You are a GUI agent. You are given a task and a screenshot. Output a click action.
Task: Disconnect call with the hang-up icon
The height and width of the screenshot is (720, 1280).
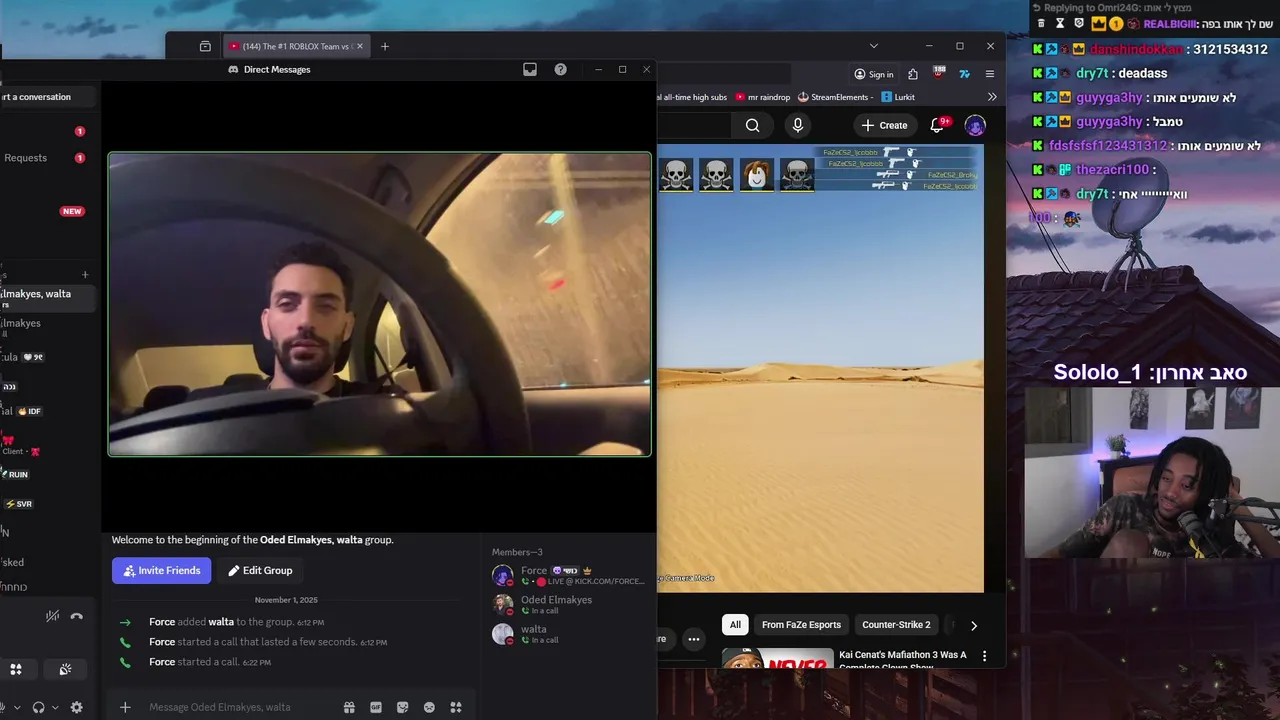click(x=77, y=616)
